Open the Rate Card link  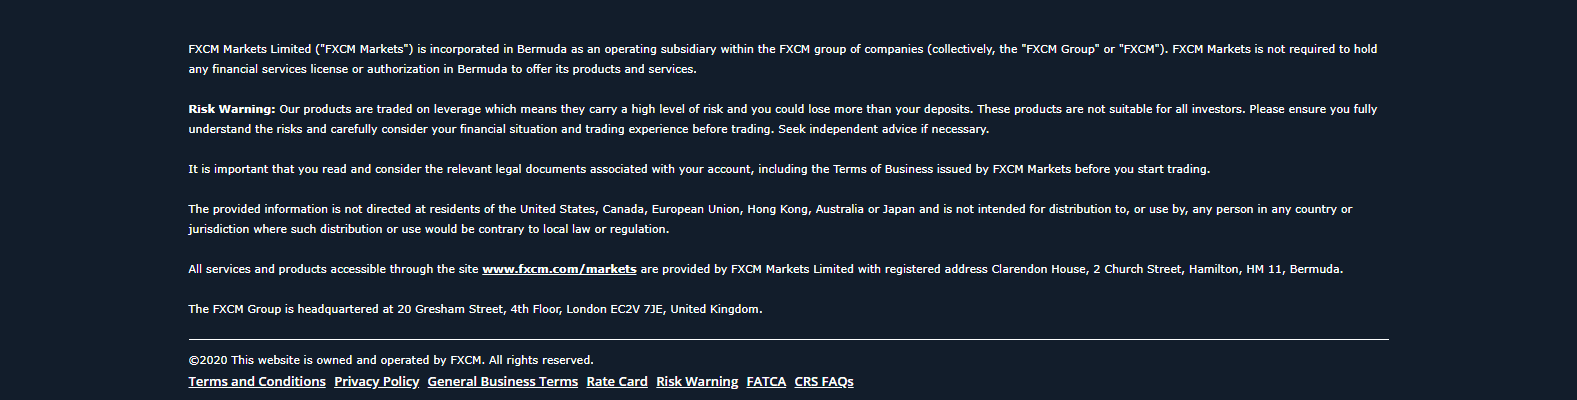pos(617,382)
